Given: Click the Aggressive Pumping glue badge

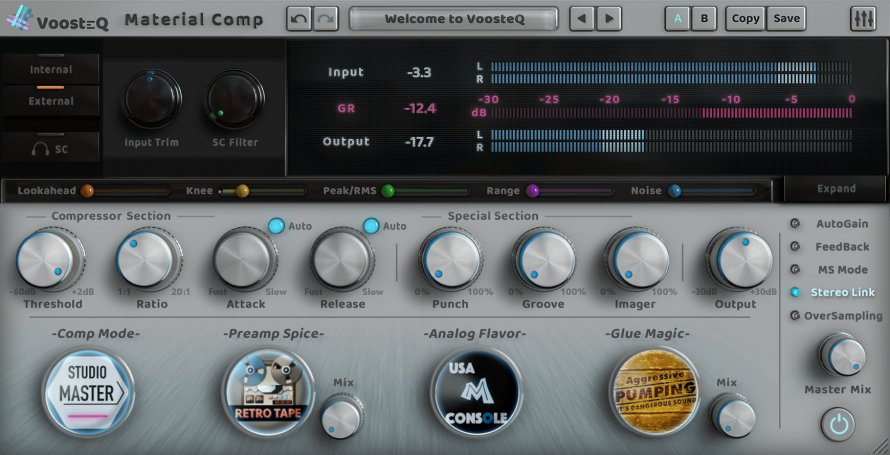Looking at the screenshot, I should click(654, 386).
